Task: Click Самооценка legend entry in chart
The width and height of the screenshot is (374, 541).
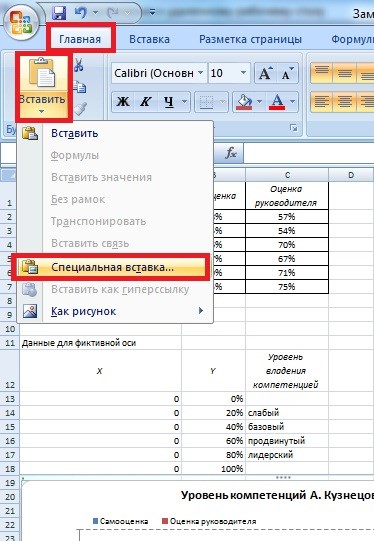Action: point(120,521)
